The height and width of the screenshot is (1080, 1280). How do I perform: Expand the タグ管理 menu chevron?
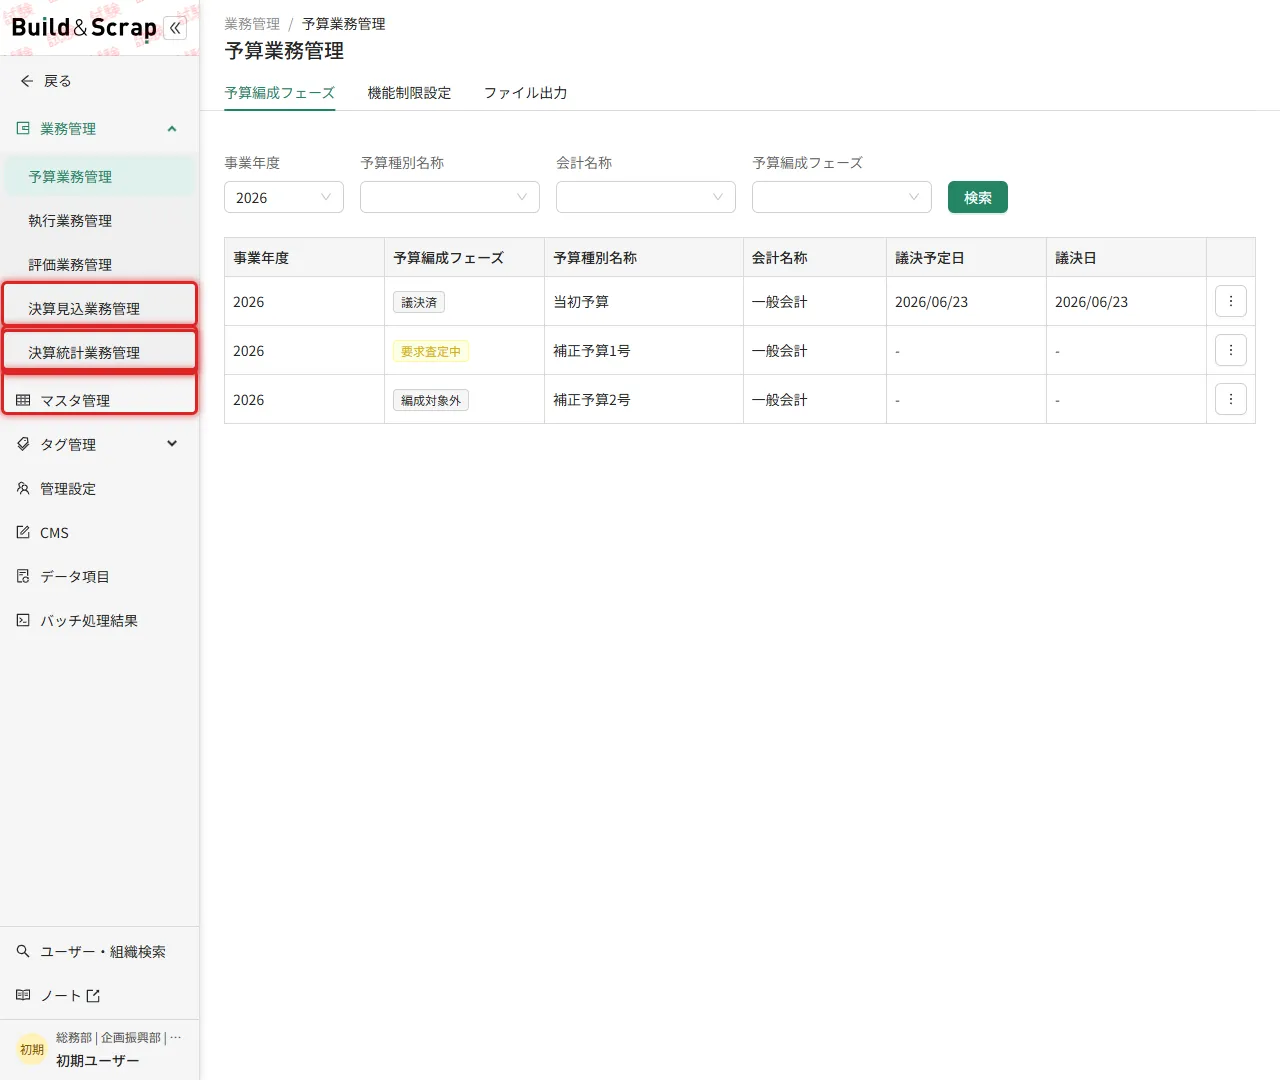[x=172, y=444]
